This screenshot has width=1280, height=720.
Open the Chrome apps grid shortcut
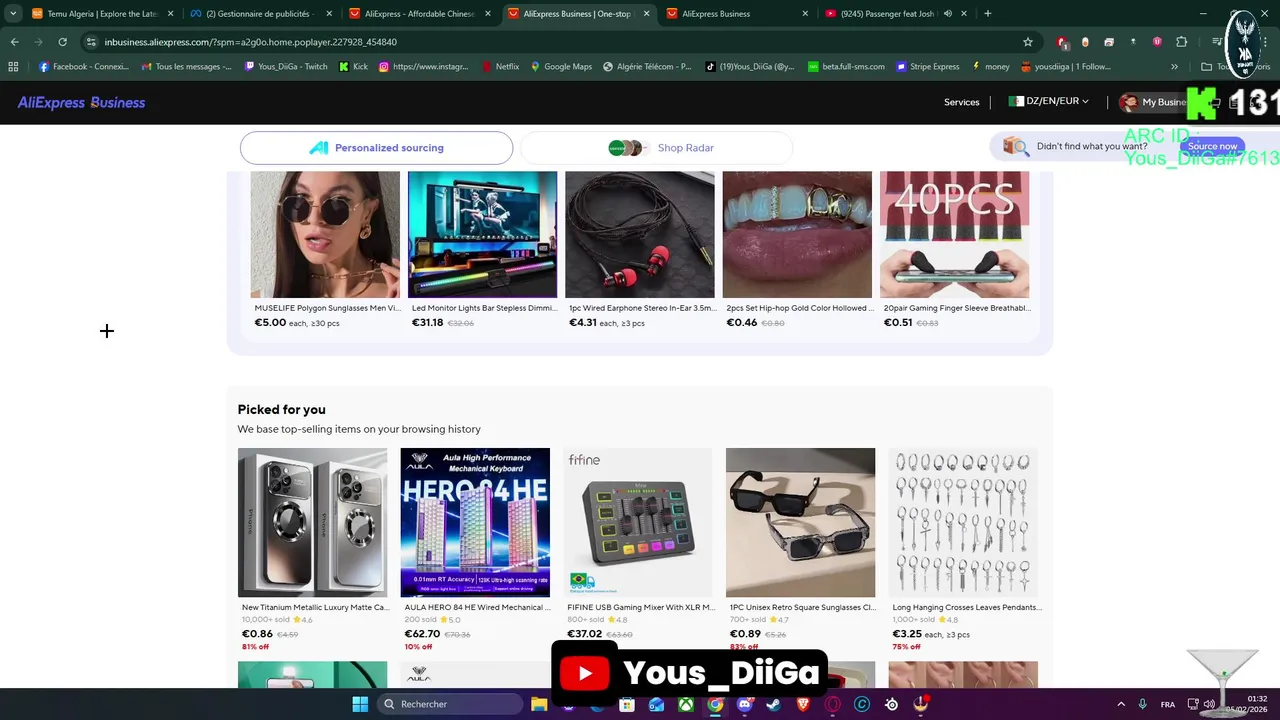[x=13, y=67]
